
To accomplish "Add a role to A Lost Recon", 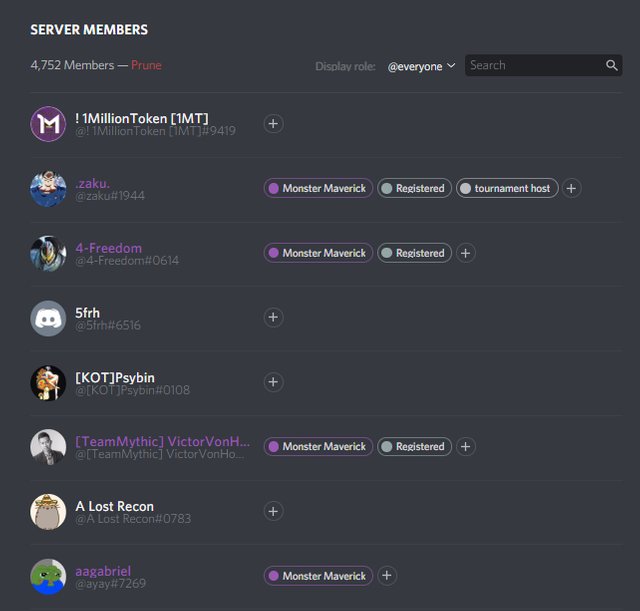I will click(x=273, y=511).
